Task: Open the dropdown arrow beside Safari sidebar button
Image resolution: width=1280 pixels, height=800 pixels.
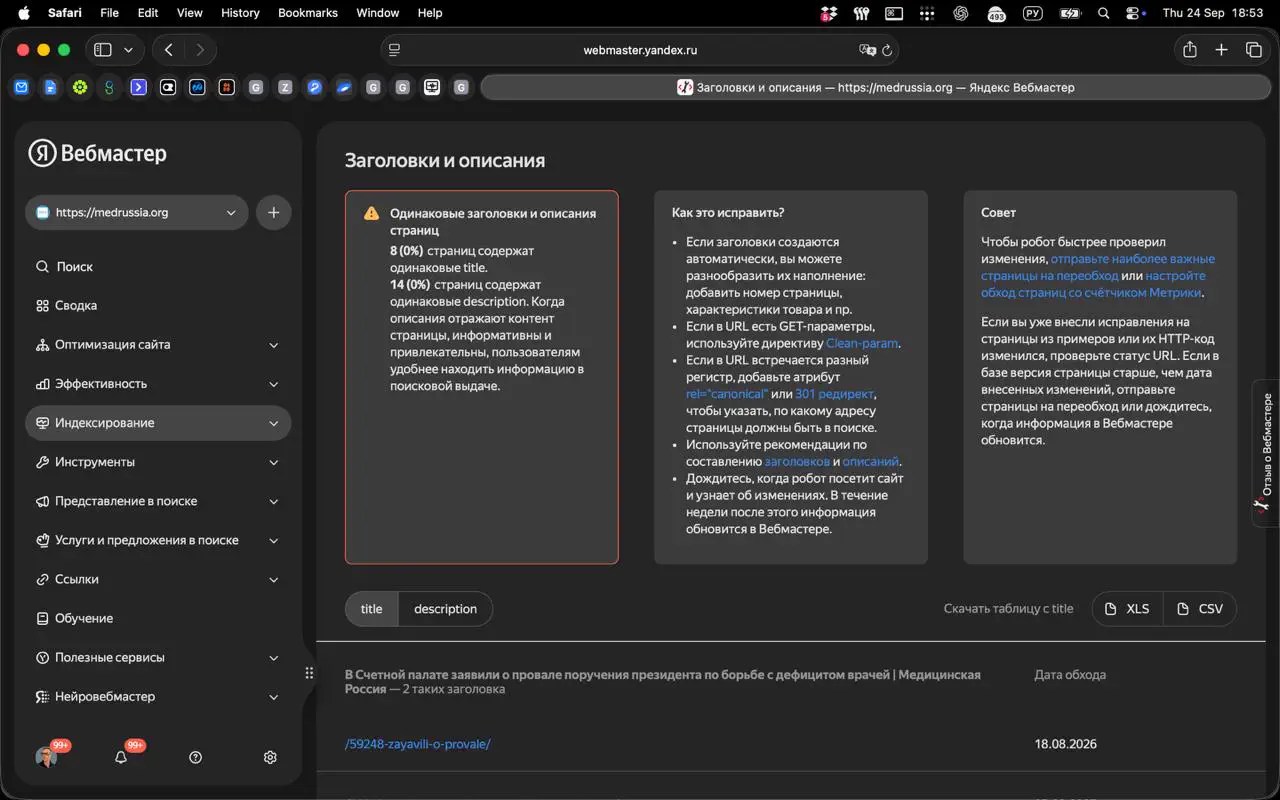Action: [x=129, y=50]
